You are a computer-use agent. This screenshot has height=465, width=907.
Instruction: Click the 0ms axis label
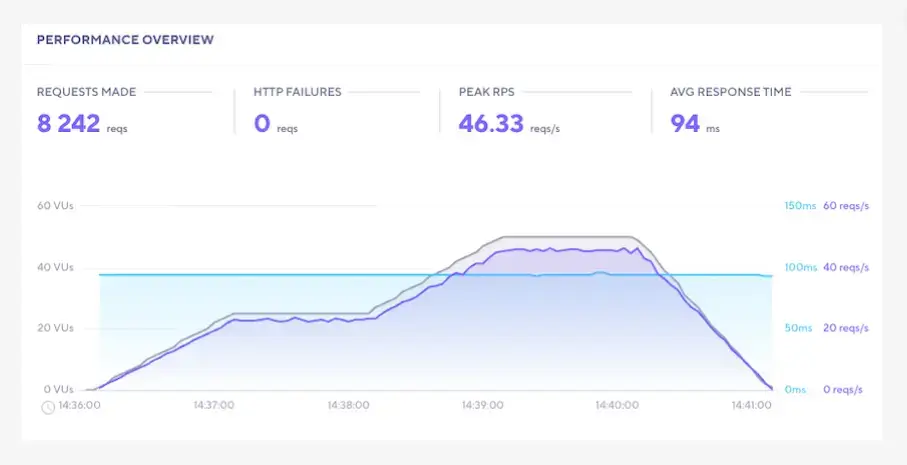pos(795,390)
